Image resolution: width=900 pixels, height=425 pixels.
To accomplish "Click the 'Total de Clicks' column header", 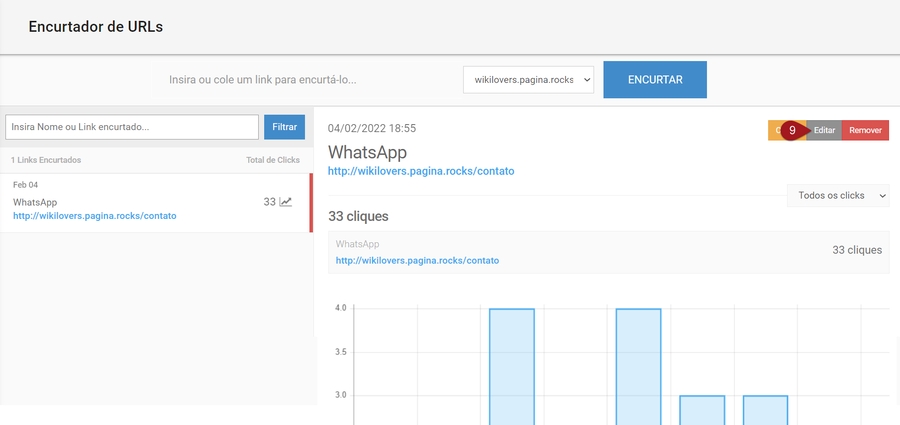I will point(272,160).
